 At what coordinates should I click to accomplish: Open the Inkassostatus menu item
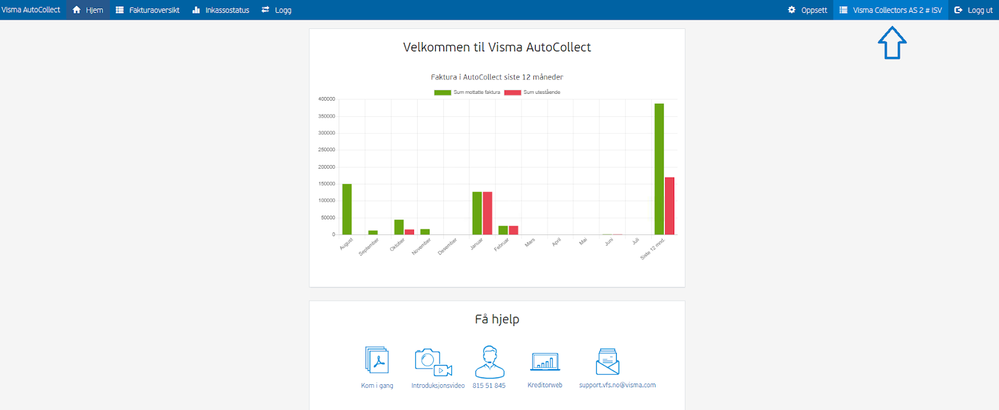point(220,10)
